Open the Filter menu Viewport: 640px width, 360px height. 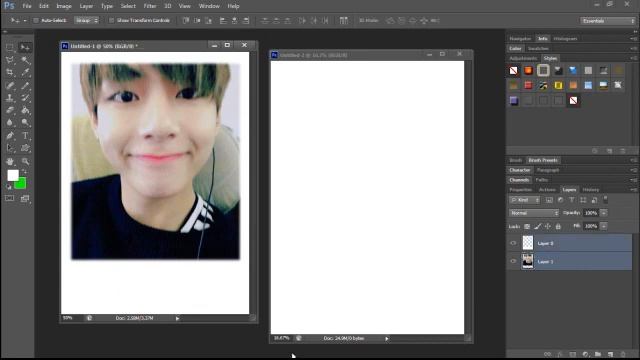(x=150, y=6)
